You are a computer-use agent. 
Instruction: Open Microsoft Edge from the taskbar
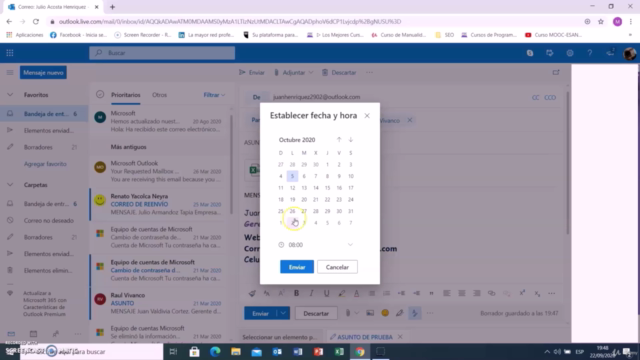[x=215, y=351]
